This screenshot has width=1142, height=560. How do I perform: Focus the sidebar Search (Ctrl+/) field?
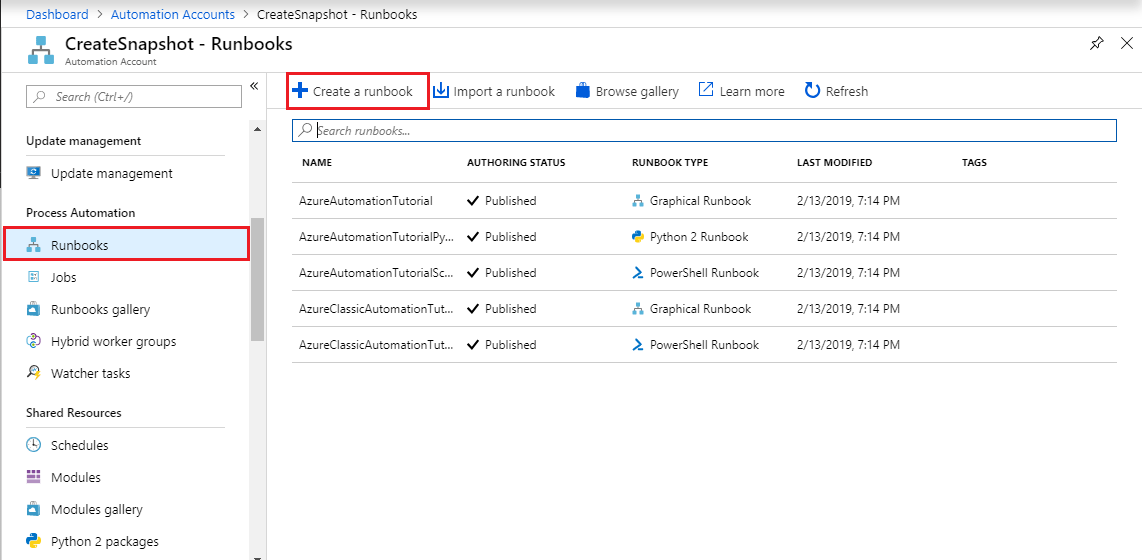134,97
